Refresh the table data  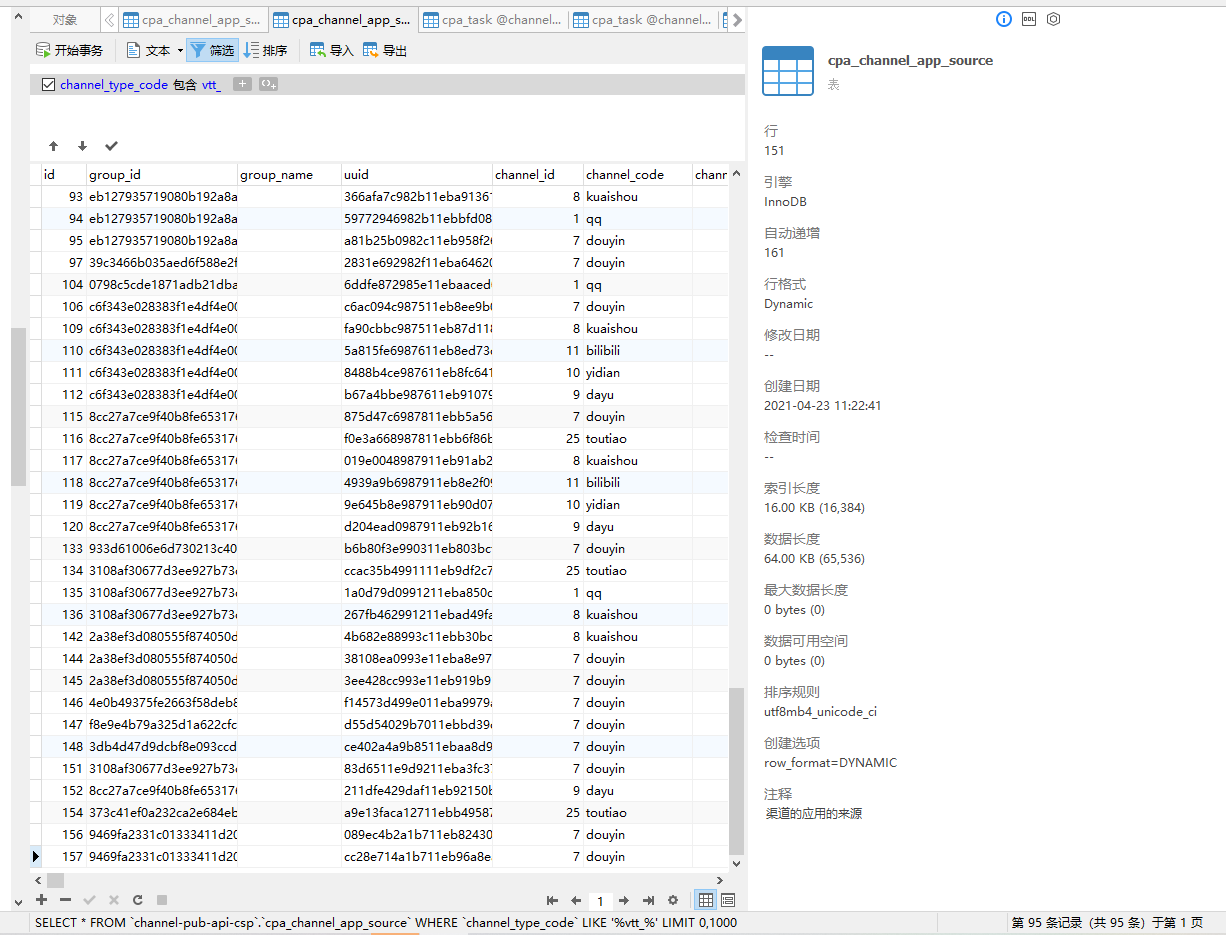pos(137,900)
